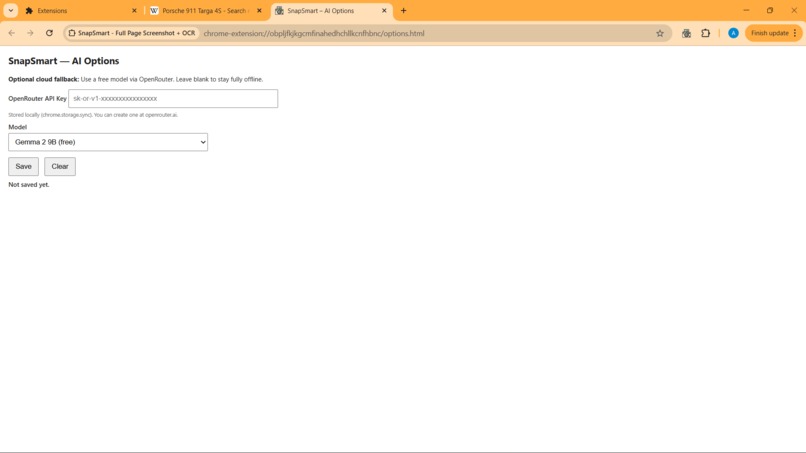The height and width of the screenshot is (453, 806).
Task: Open a new tab with plus button
Action: click(404, 10)
